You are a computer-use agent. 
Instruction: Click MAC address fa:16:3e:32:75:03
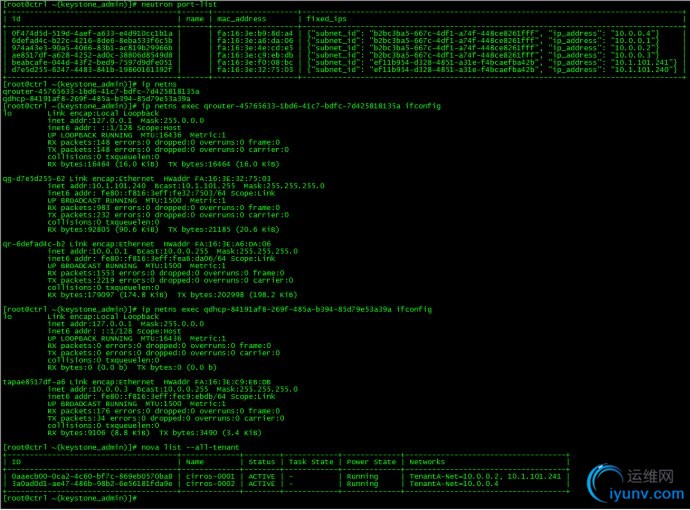coord(255,70)
